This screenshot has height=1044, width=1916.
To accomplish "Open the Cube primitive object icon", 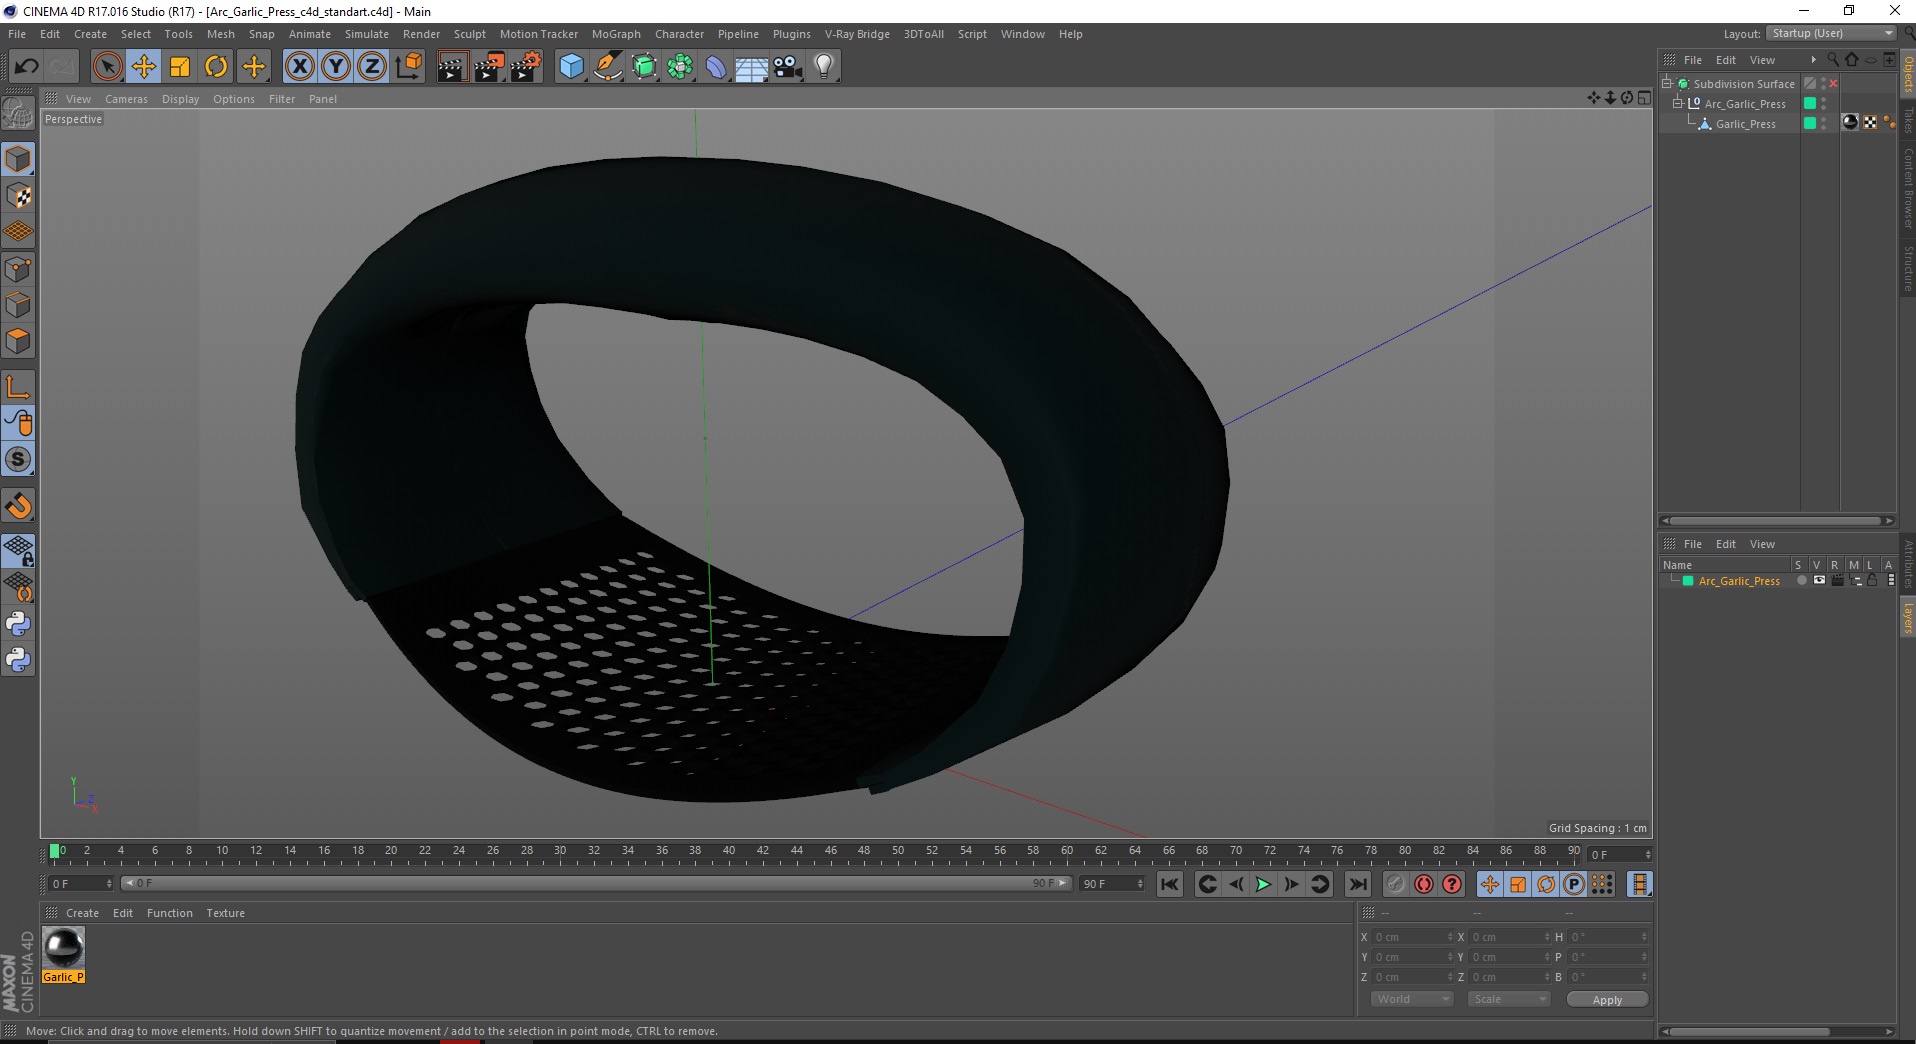I will pos(571,67).
